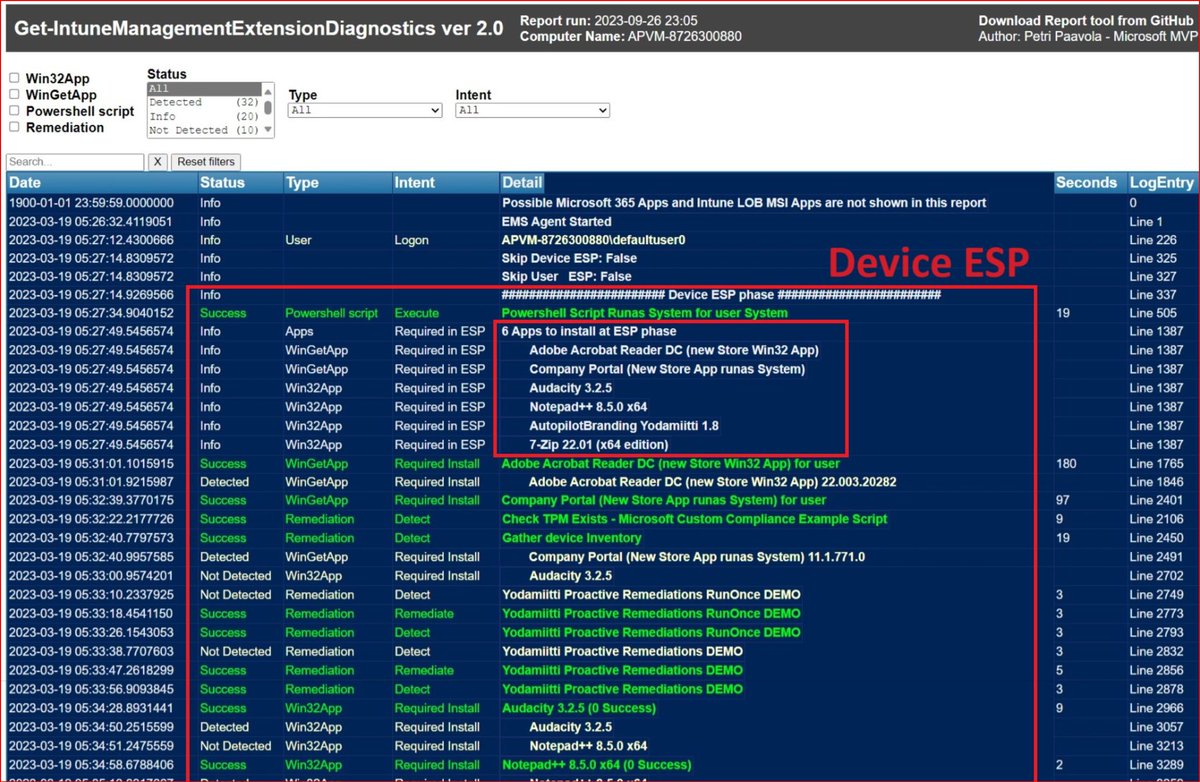
Task: Click the 'Device ESP phase' hash-marked header row
Action: click(x=721, y=295)
